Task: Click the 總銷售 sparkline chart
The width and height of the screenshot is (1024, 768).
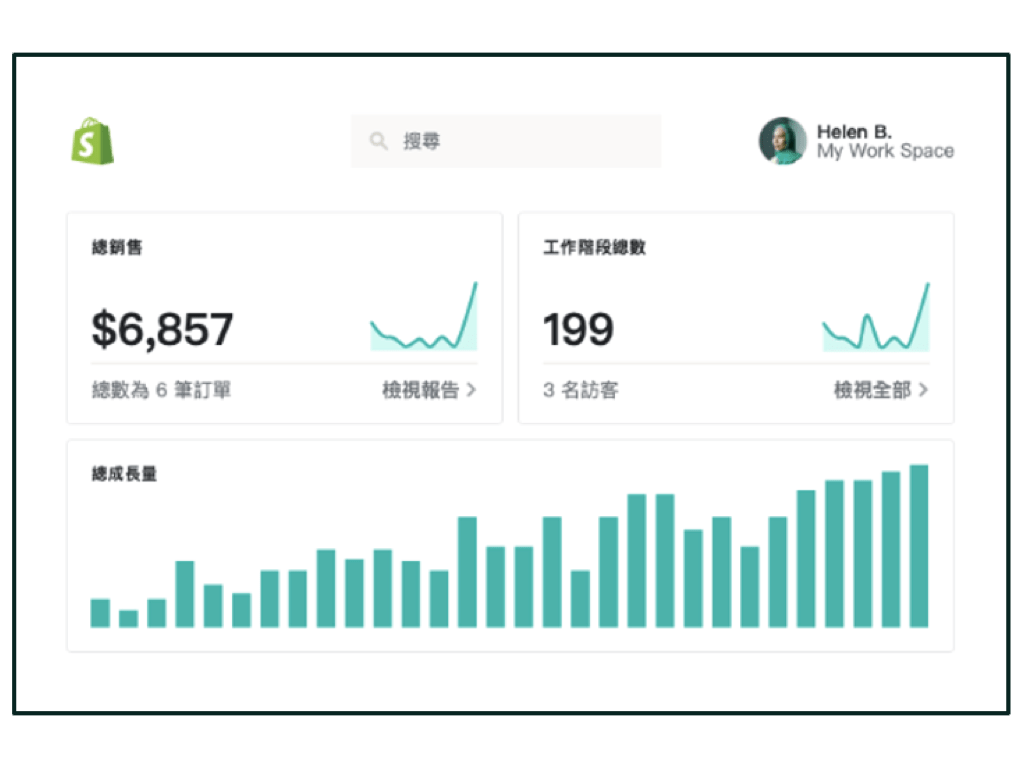Action: coord(424,318)
